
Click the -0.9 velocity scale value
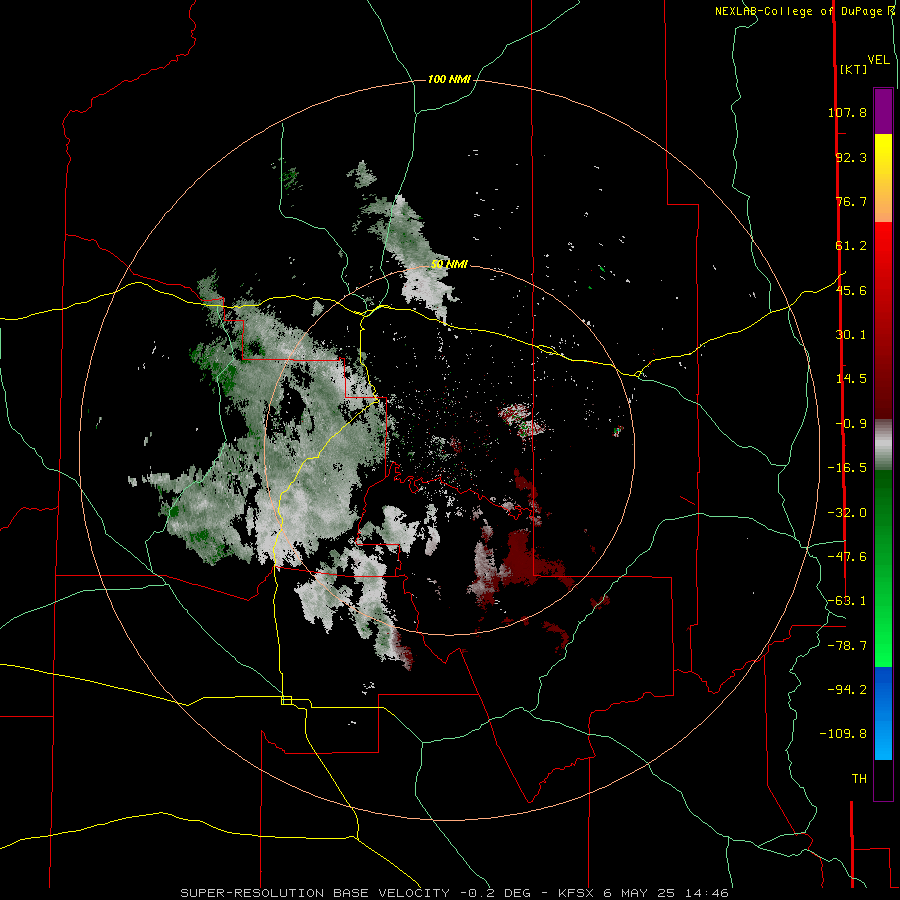tap(851, 424)
